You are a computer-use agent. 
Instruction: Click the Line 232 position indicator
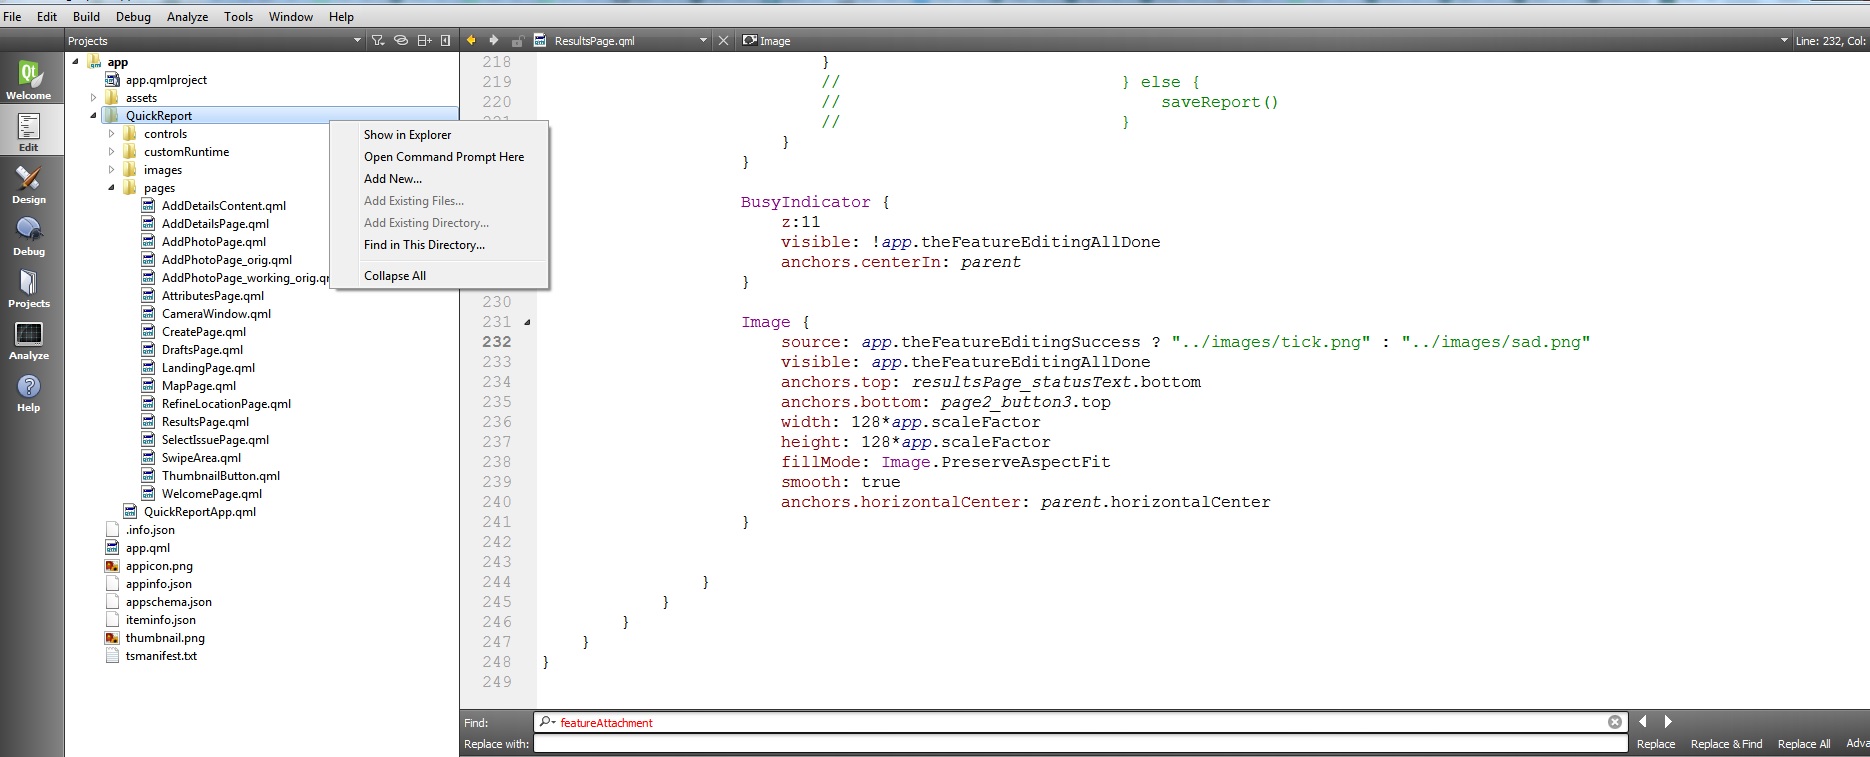click(1831, 41)
